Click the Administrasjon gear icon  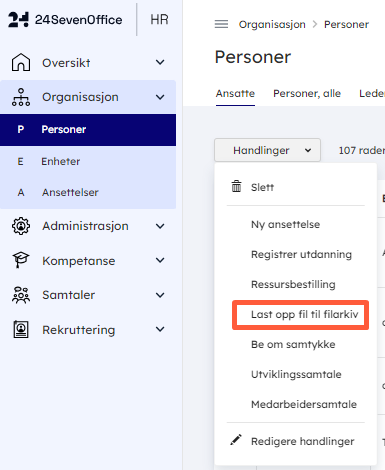coord(21,226)
